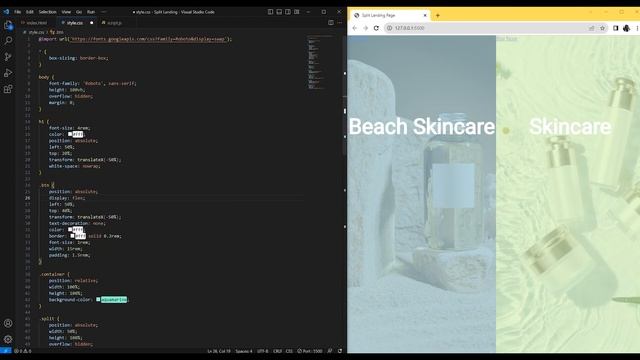Viewport: 640px width, 360px height.
Task: Change language mode via CSS status item
Action: (x=289, y=351)
